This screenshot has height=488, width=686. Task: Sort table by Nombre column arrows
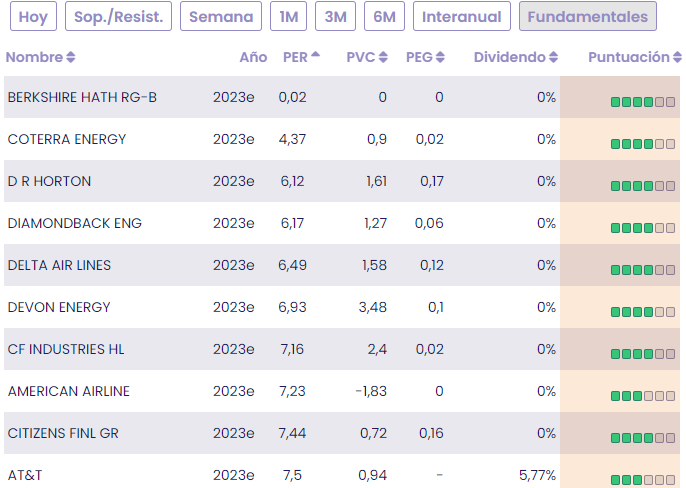71,58
